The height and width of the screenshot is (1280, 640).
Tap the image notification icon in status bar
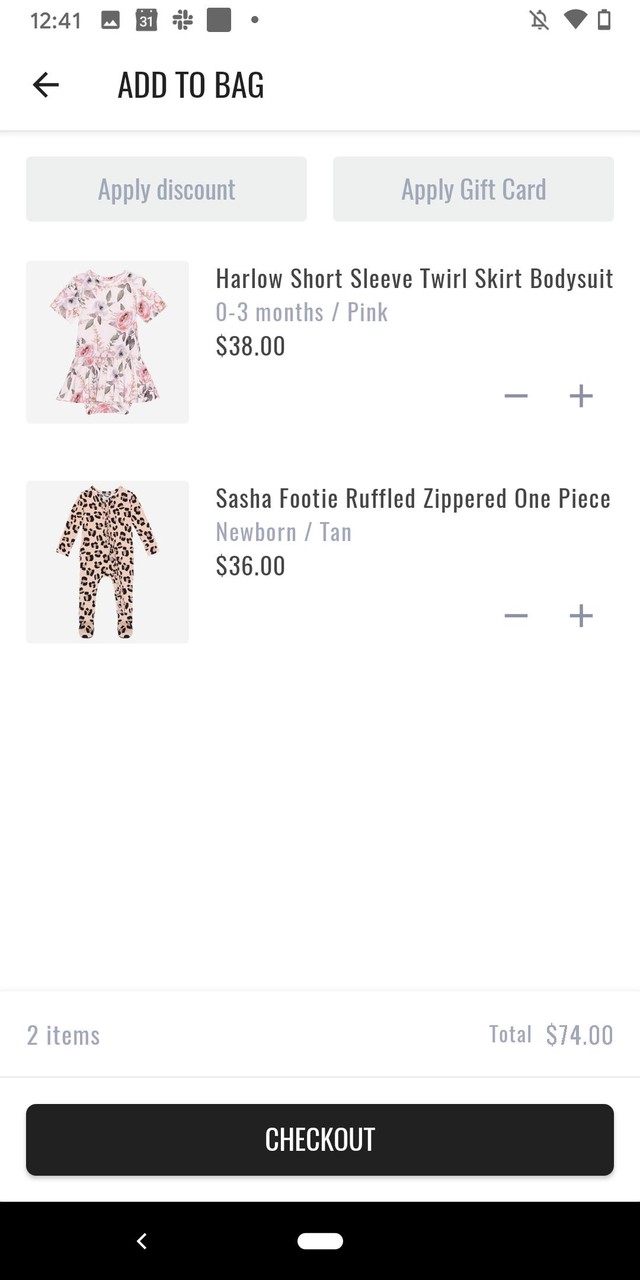point(111,20)
